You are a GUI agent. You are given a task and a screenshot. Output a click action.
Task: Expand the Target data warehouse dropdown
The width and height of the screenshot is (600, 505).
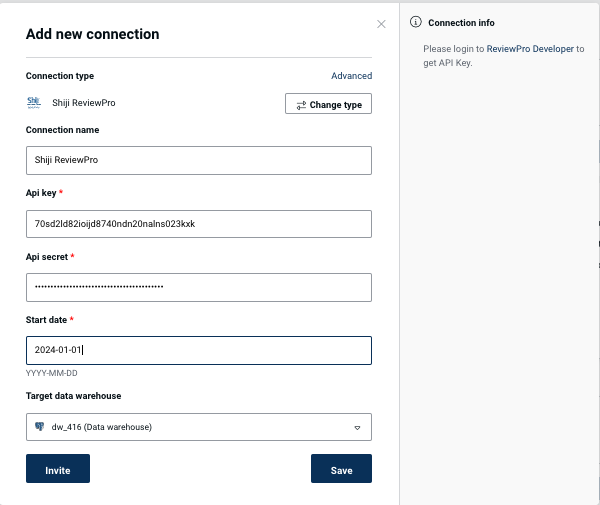[199, 427]
